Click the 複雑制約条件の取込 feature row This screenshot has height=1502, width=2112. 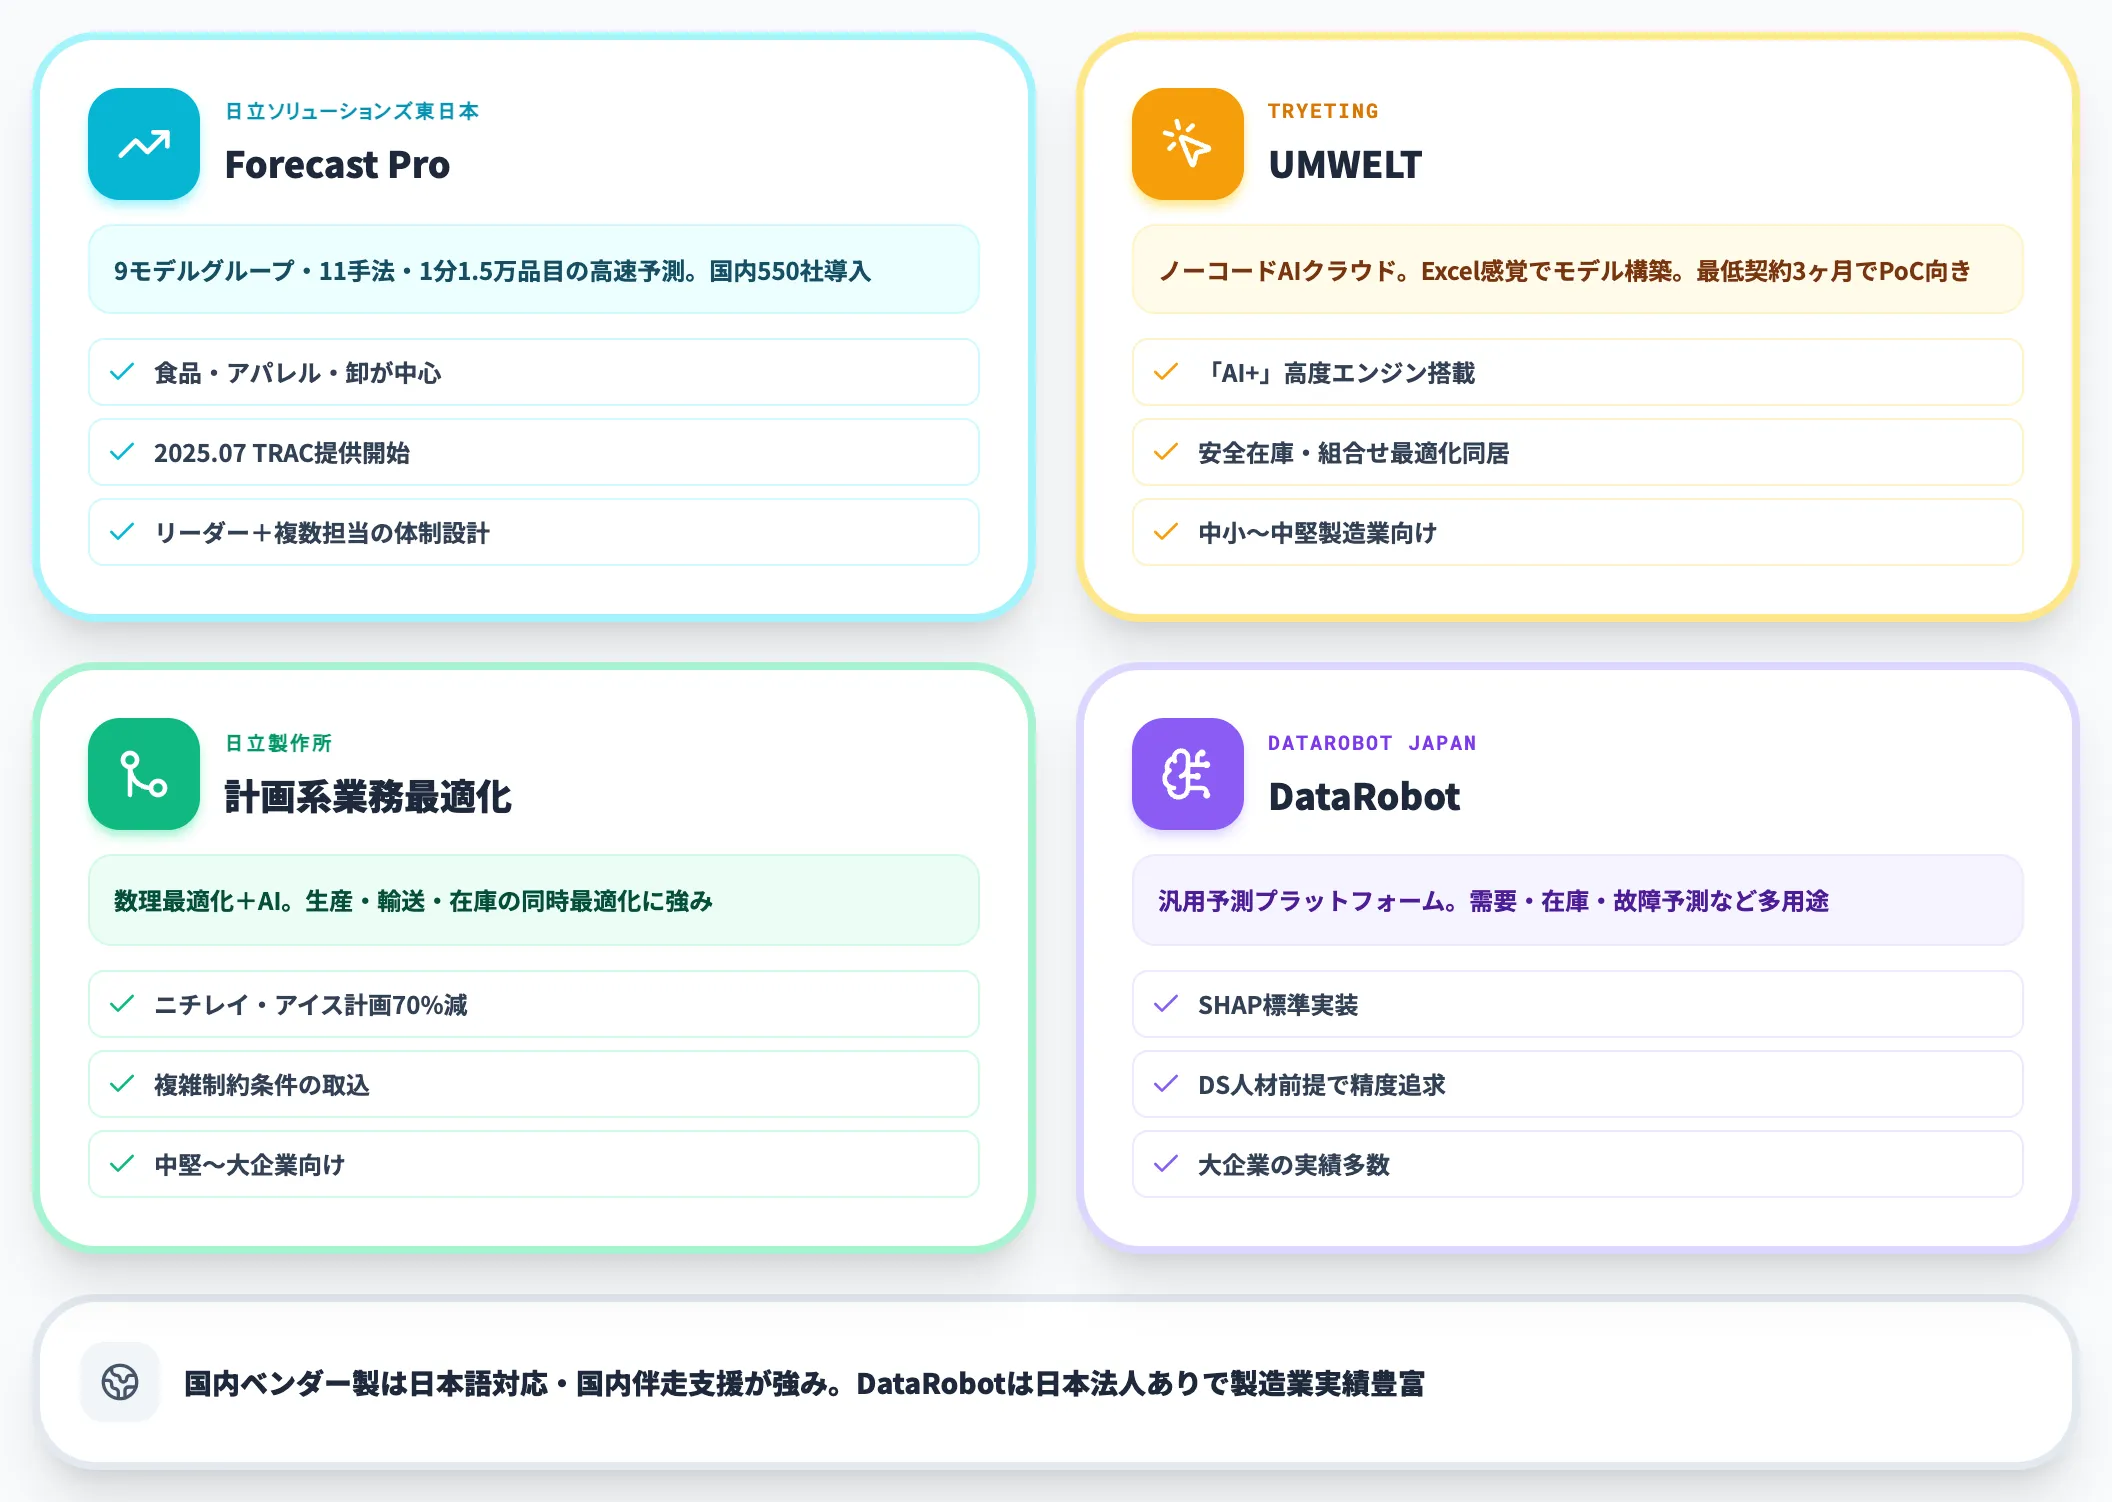click(534, 1084)
